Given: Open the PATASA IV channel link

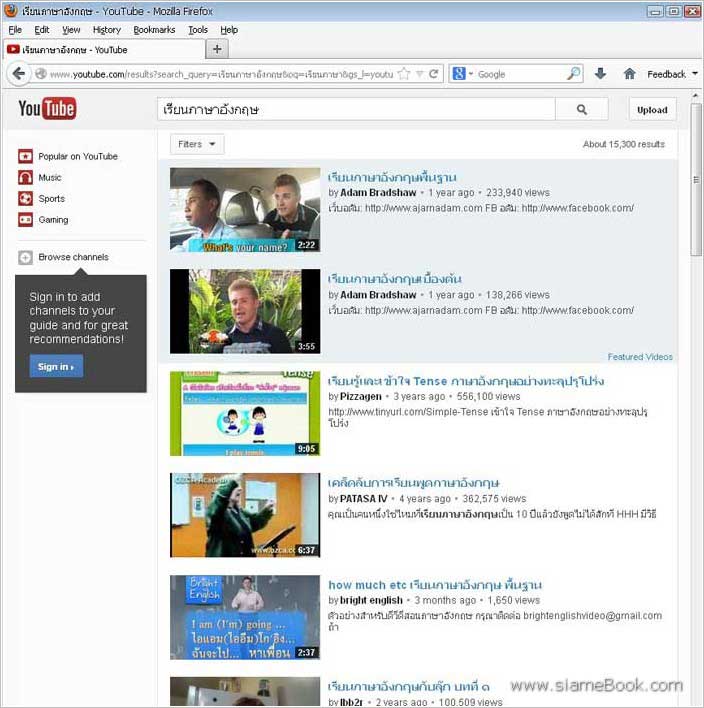Looking at the screenshot, I should (x=363, y=498).
